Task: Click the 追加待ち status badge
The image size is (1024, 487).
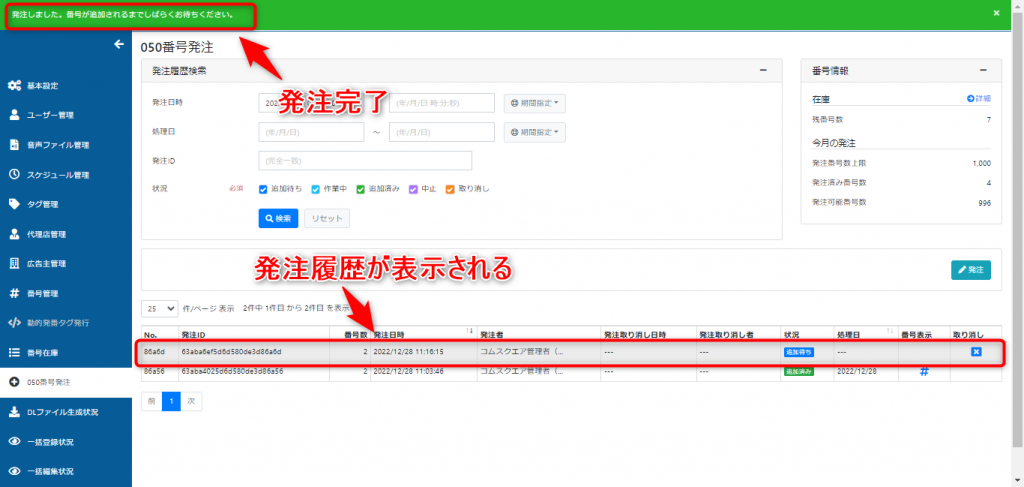Action: pyautogui.click(x=799, y=352)
